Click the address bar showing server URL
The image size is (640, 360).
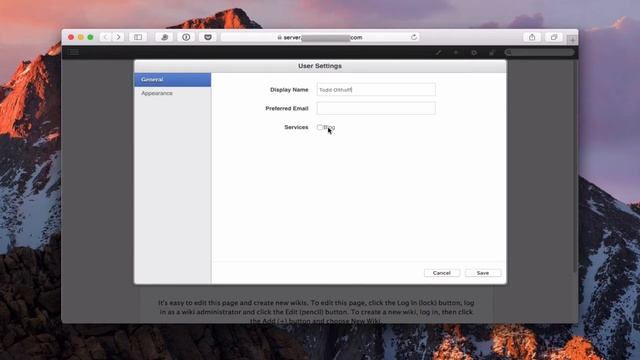click(320, 37)
